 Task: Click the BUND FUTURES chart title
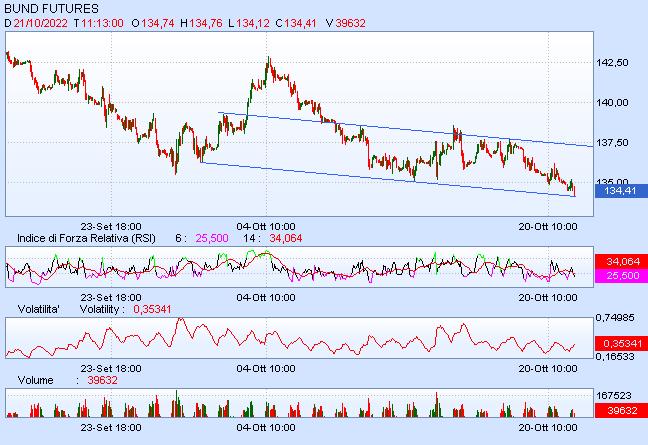(51, 8)
